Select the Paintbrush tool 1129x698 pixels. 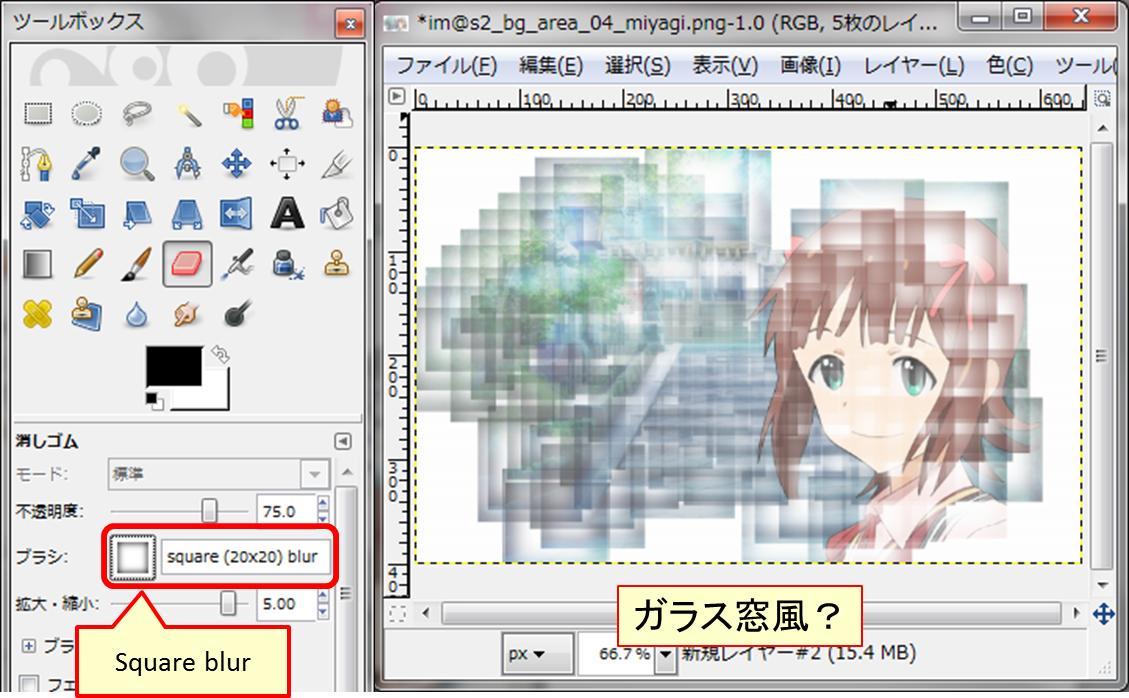tap(137, 264)
